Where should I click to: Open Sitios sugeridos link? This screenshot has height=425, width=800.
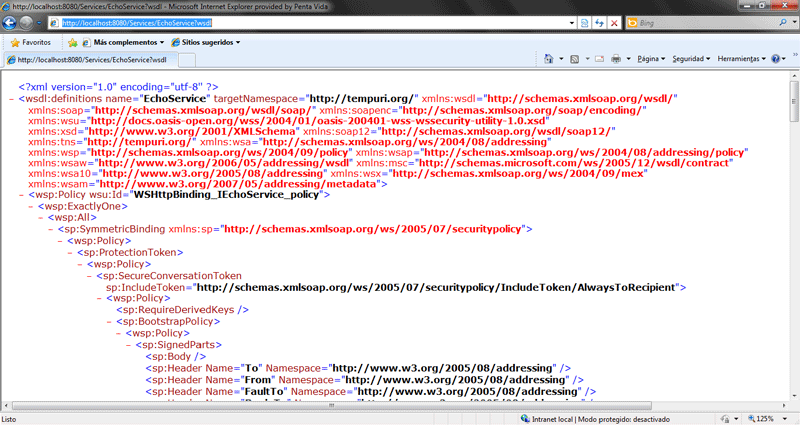pyautogui.click(x=206, y=42)
